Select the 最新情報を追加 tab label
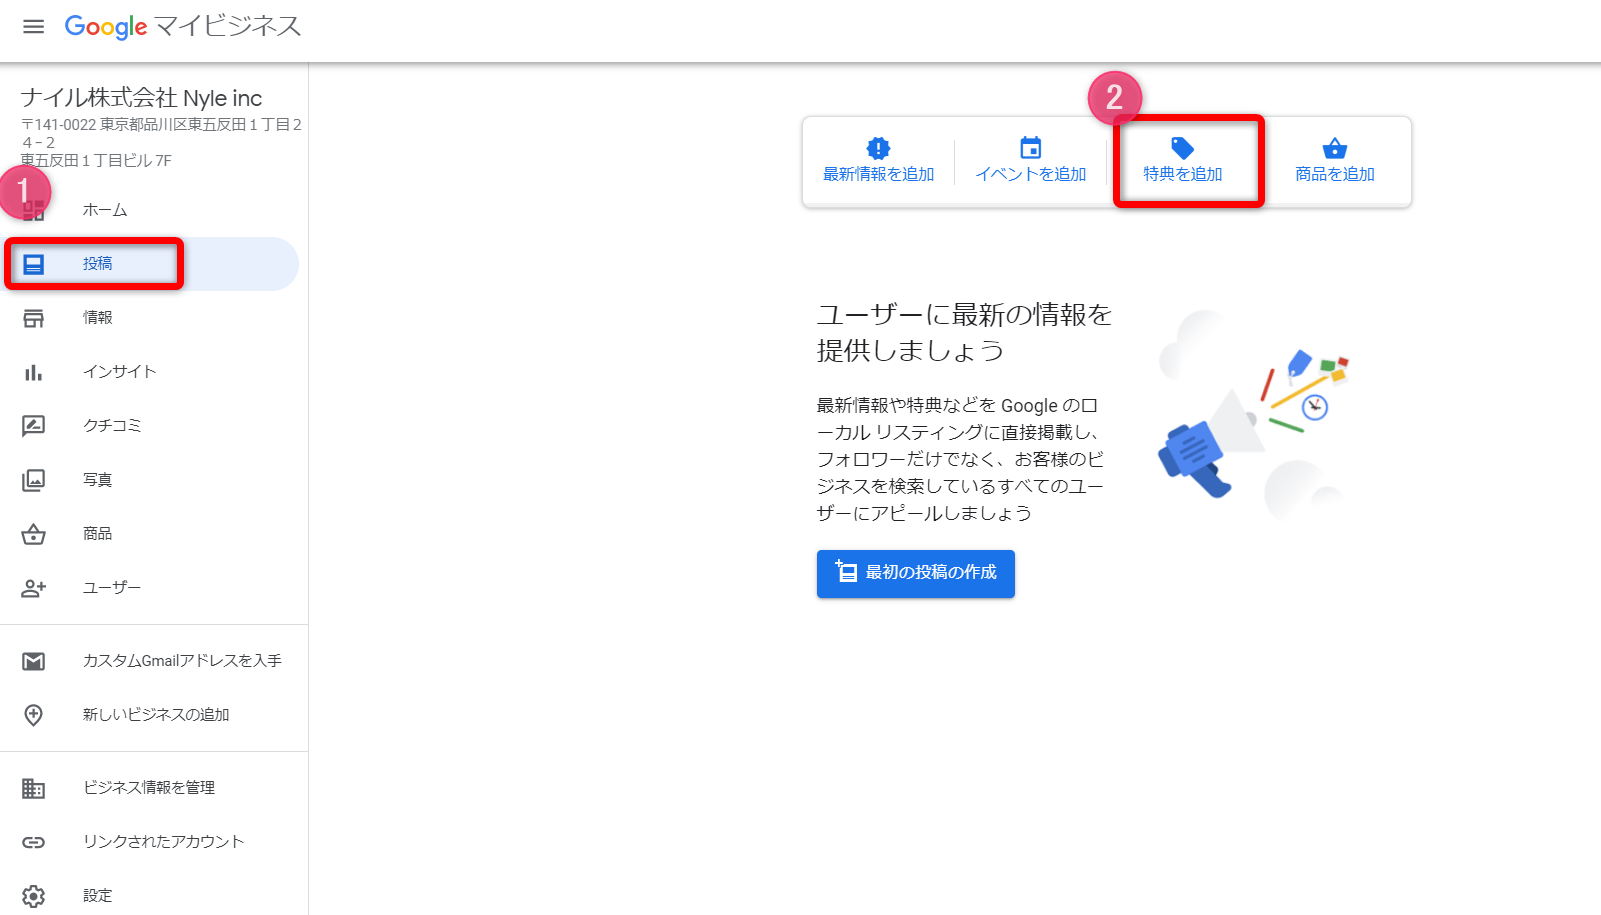The width and height of the screenshot is (1601, 915). click(878, 174)
